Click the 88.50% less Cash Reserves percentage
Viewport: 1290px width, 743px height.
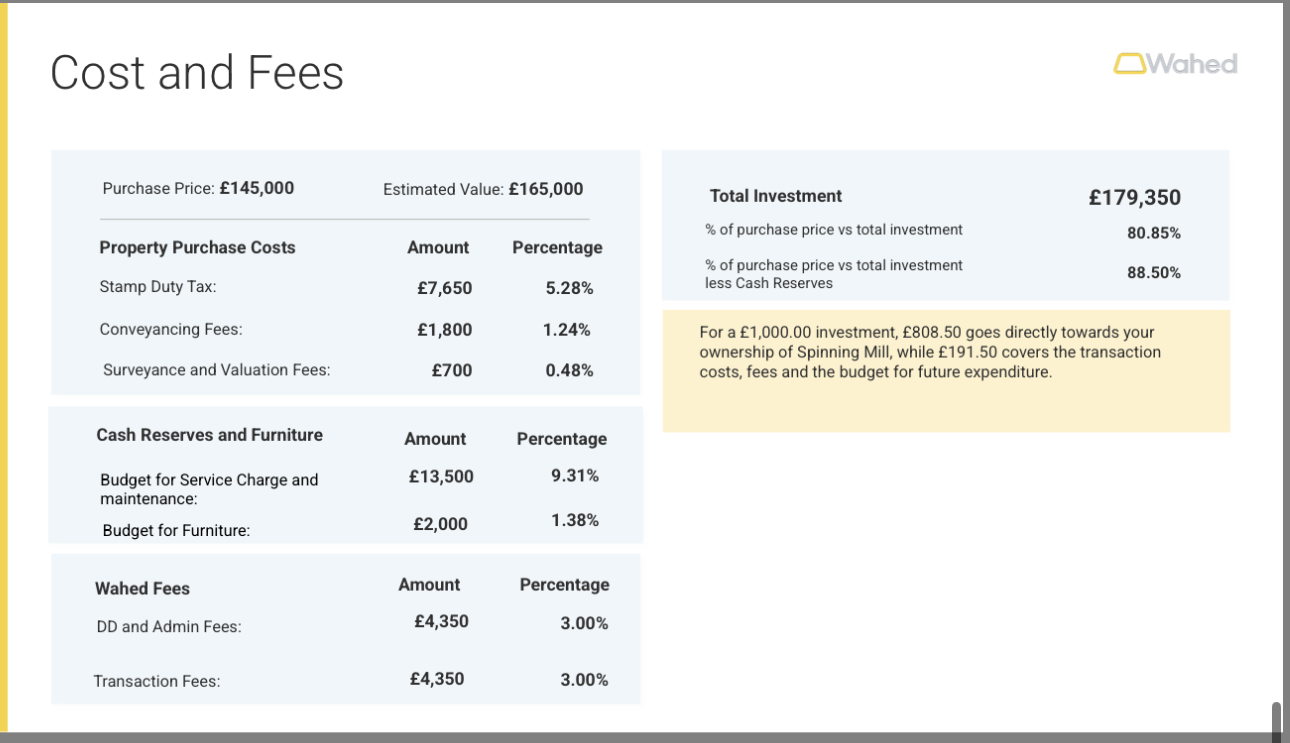pos(1153,272)
